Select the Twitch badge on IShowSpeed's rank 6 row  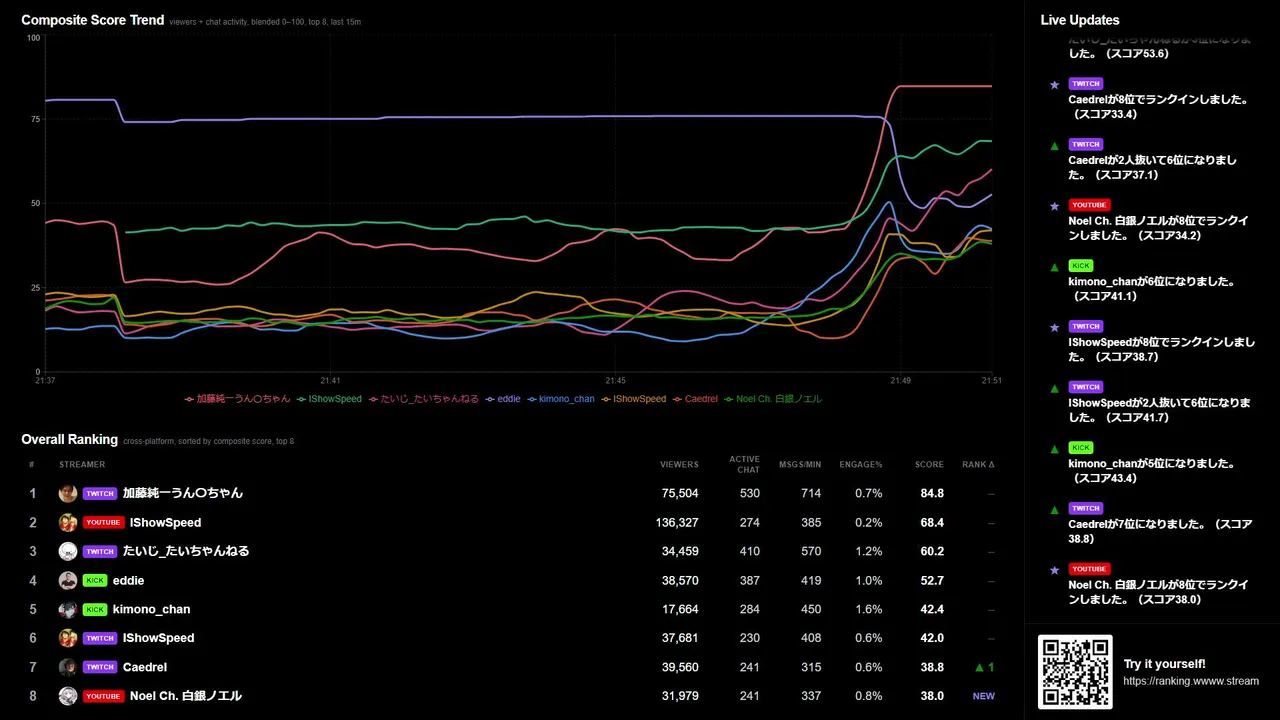[x=100, y=638]
